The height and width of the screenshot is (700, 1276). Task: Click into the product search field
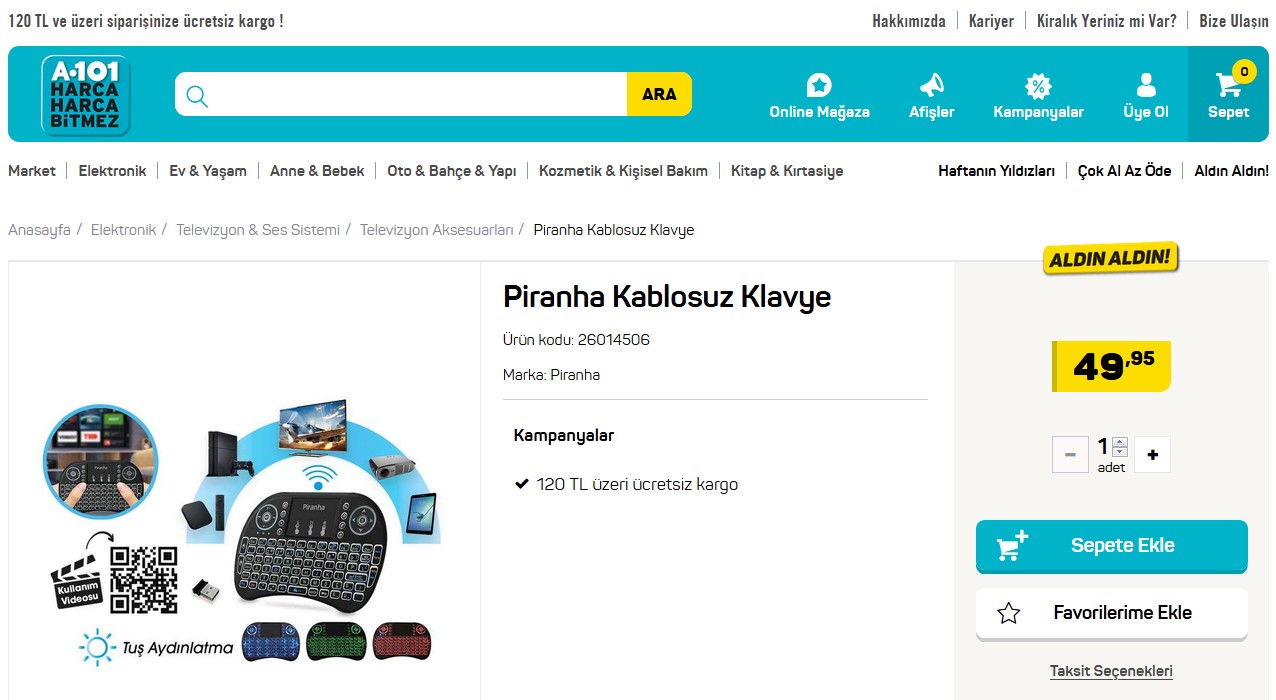click(418, 94)
